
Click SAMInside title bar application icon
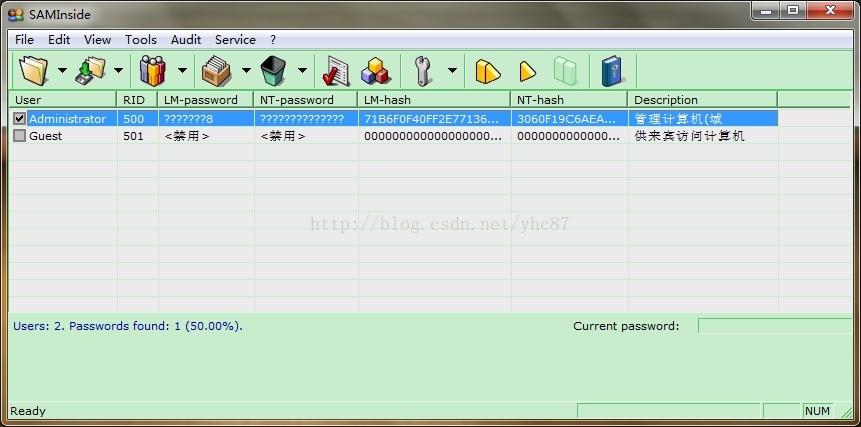tap(15, 14)
